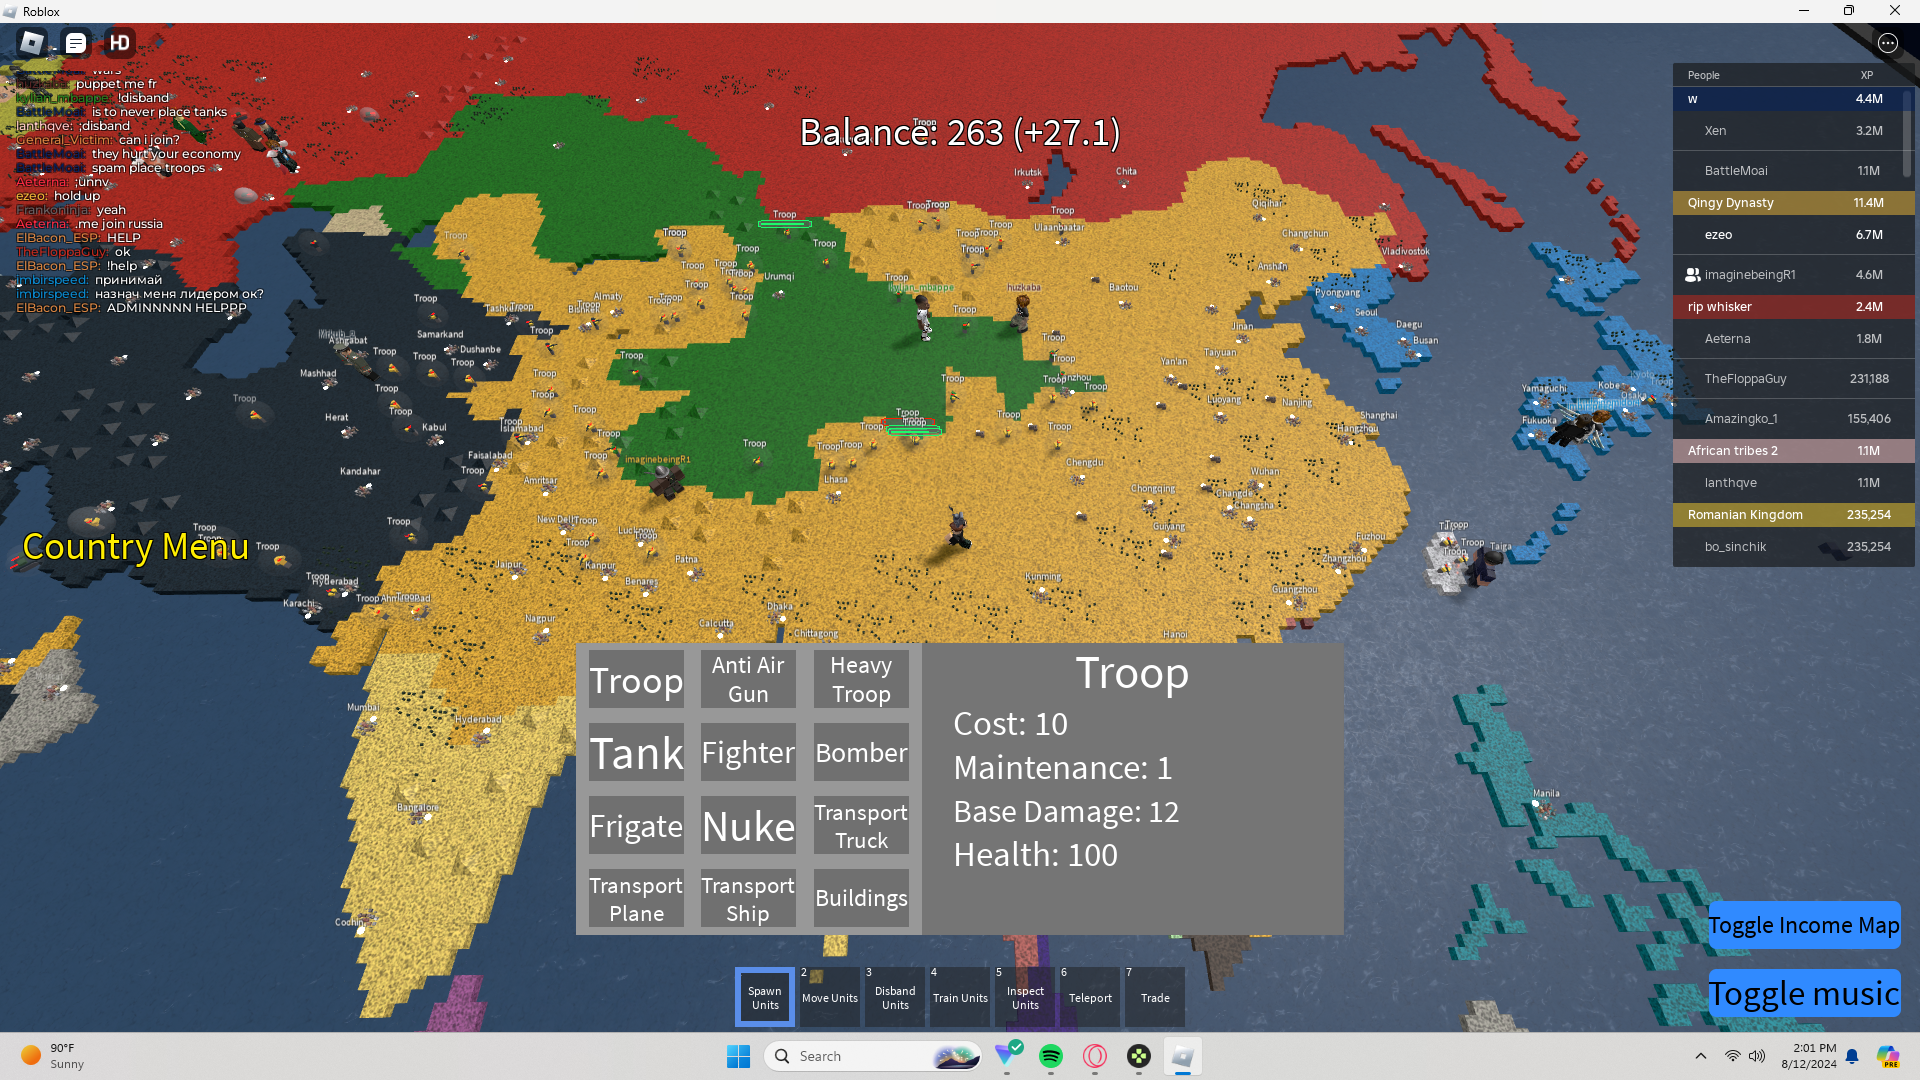Click the leaderboard scrollbar
This screenshot has height=1080, width=1920.
[1907, 135]
